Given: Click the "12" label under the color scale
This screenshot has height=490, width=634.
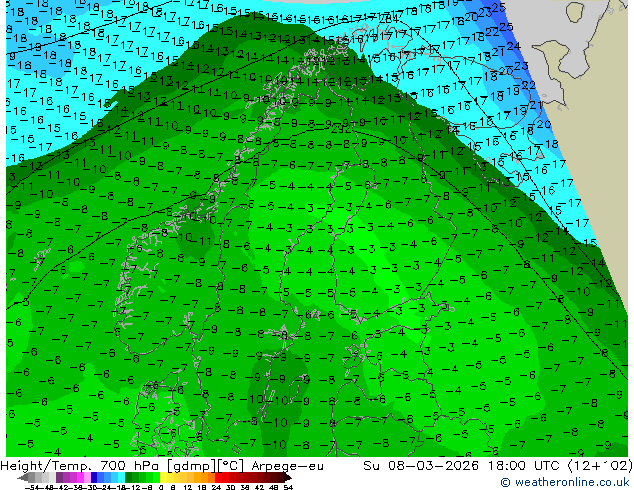Looking at the screenshot, I should pyautogui.click(x=188, y=488).
